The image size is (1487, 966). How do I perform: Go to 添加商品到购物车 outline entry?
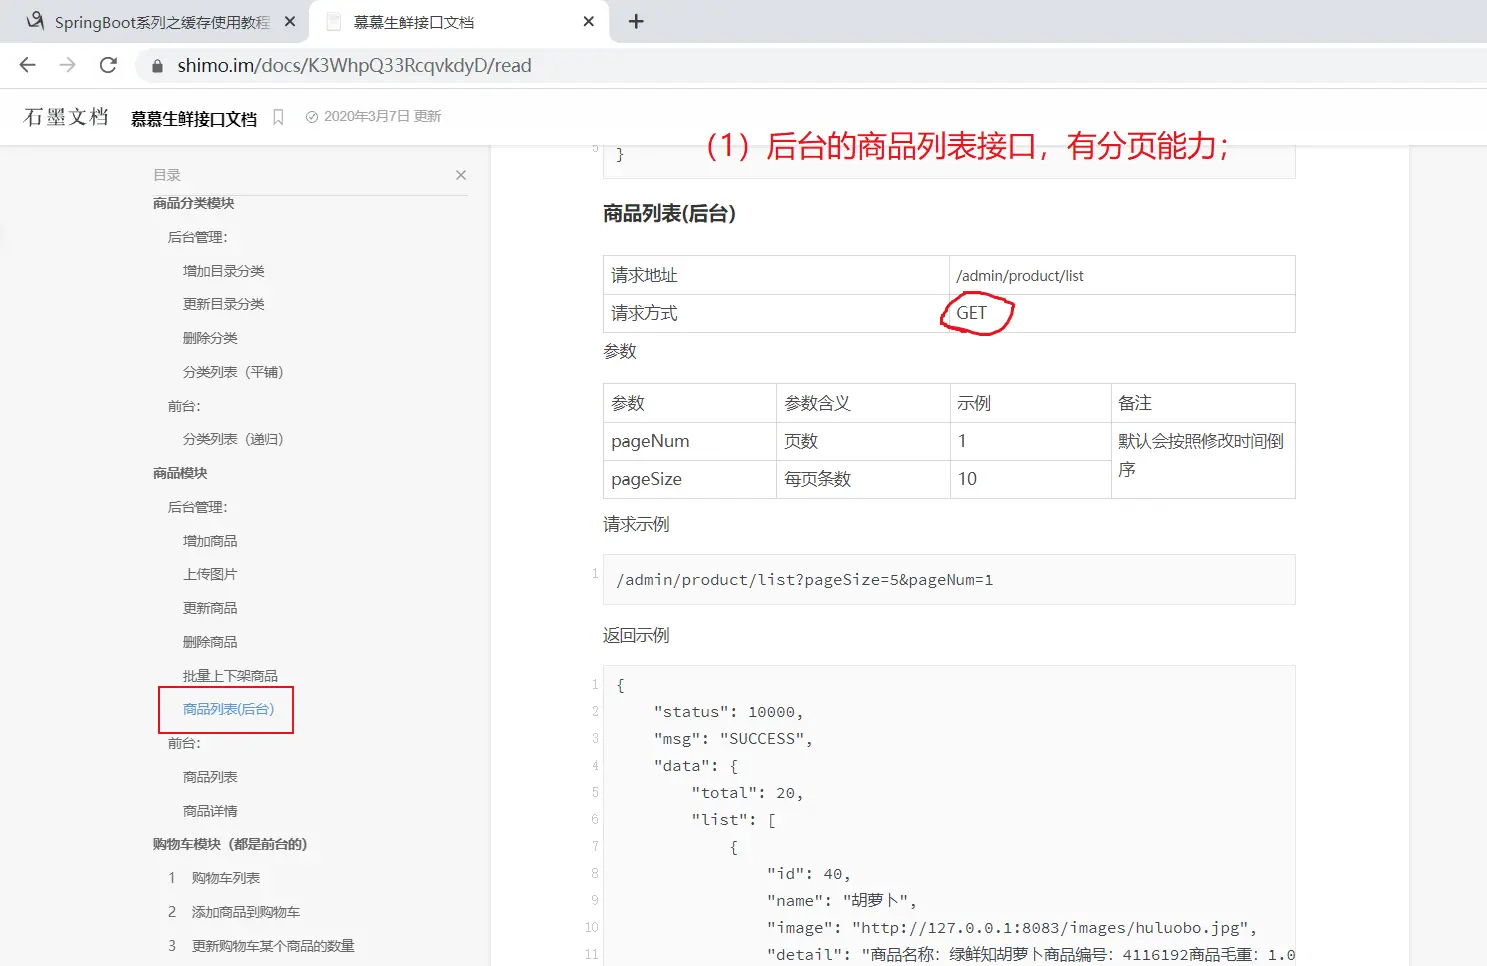[246, 912]
